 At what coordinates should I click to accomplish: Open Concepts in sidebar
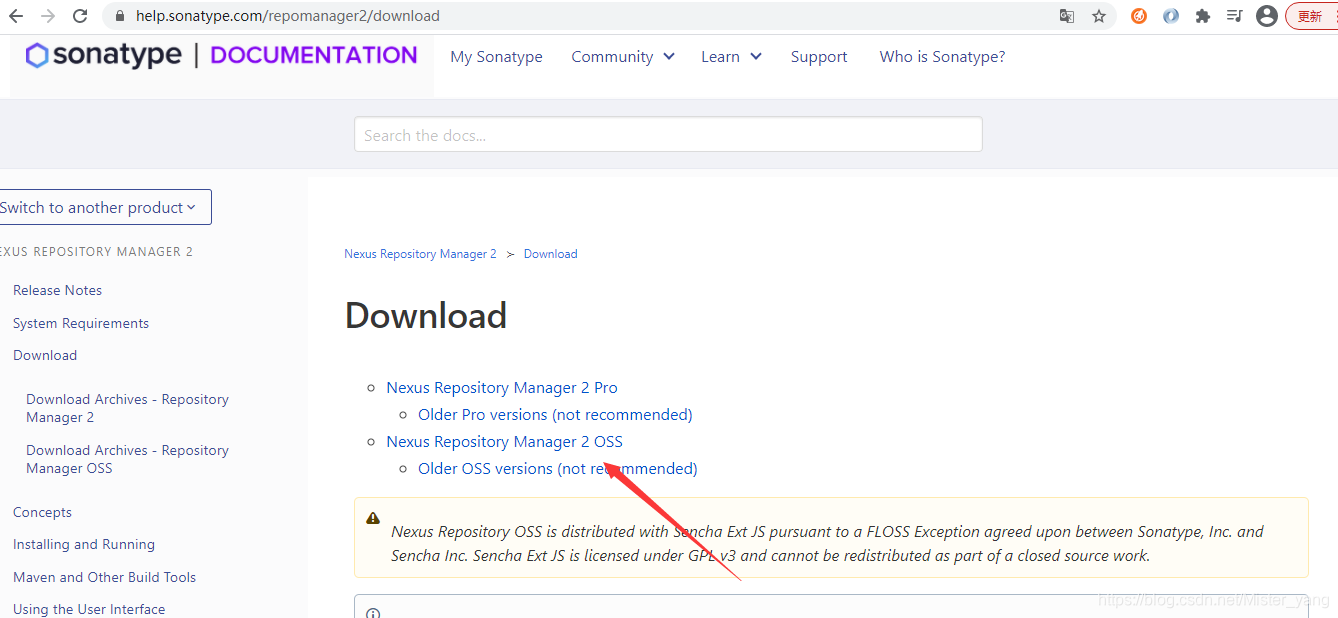42,512
